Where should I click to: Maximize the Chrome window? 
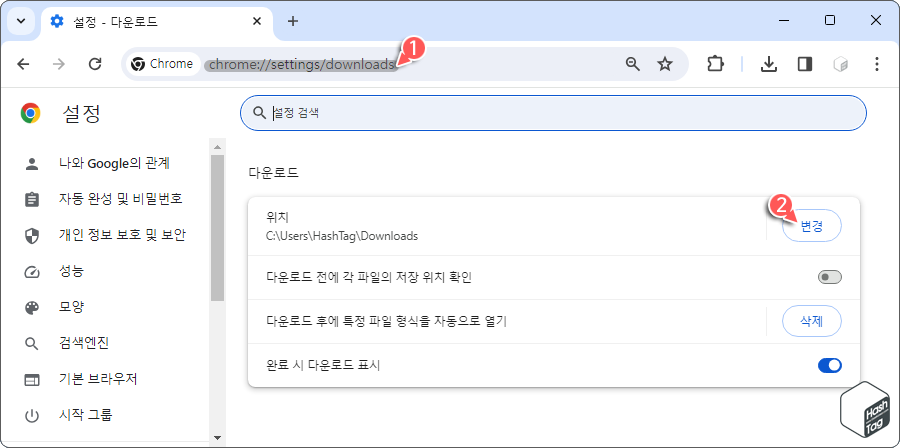830,21
